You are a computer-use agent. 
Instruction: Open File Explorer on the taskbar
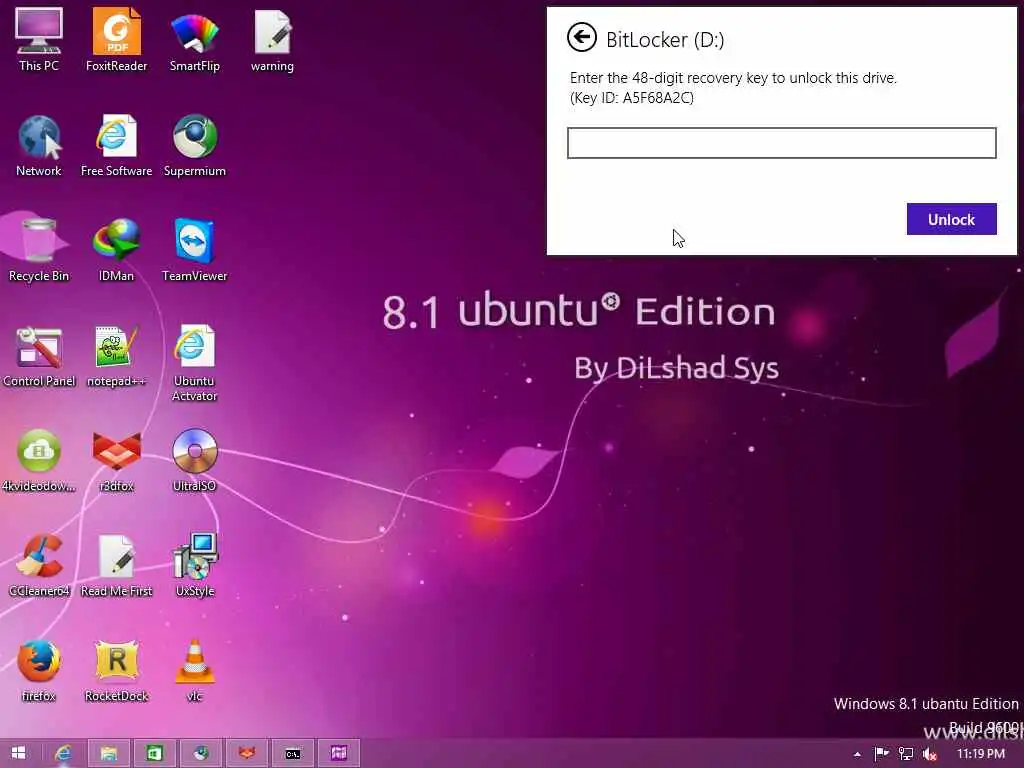click(108, 753)
